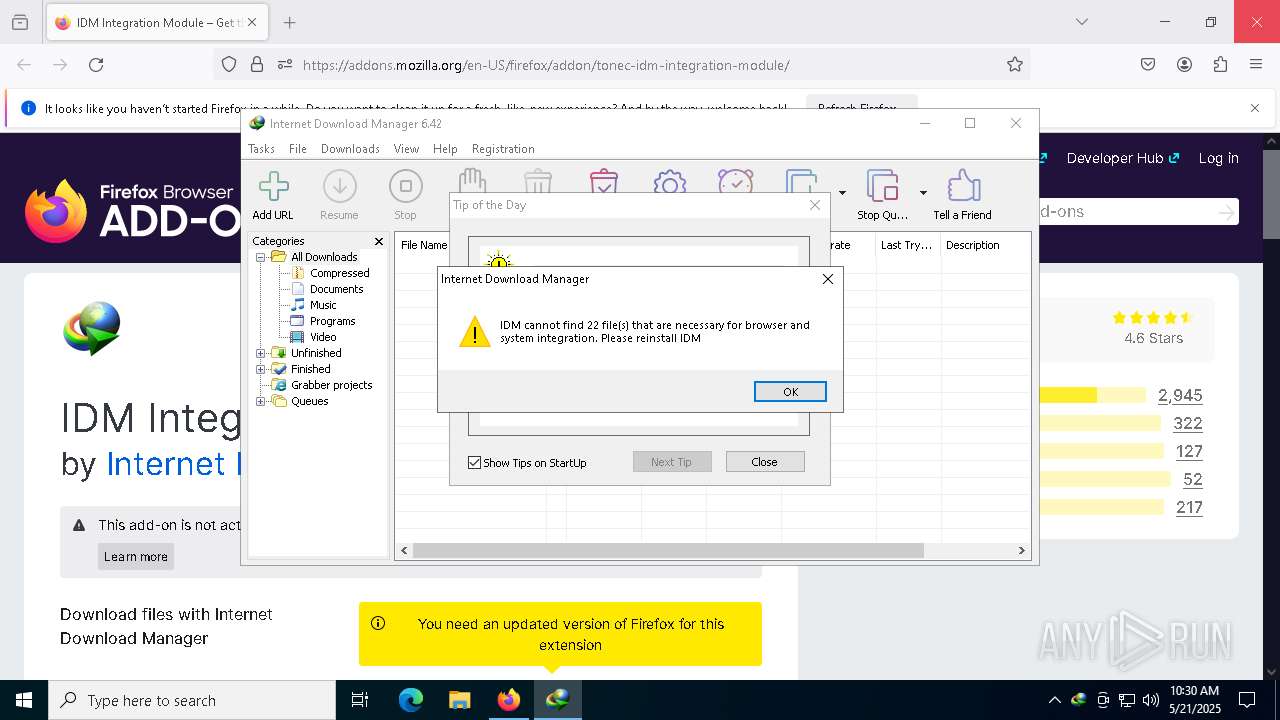Click the Log in link
This screenshot has width=1280, height=720.
click(1218, 158)
